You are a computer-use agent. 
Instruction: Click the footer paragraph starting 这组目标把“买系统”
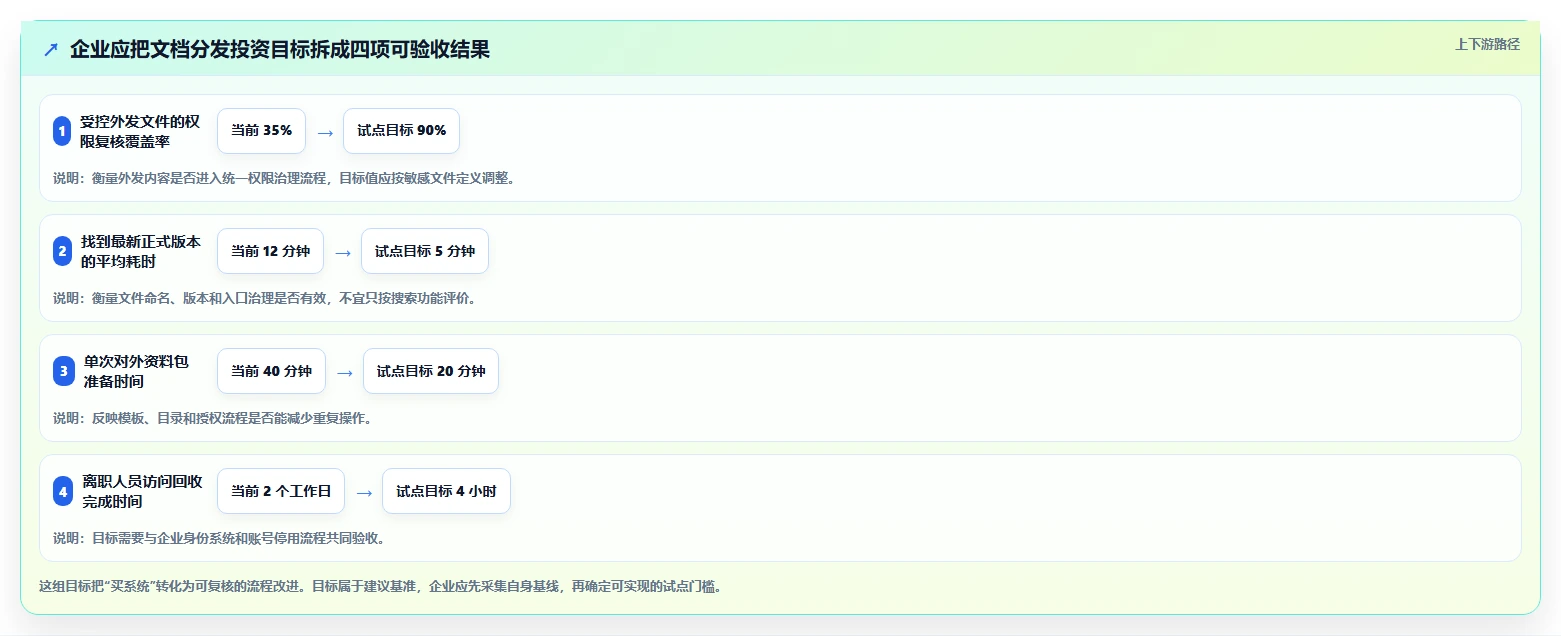coord(380,586)
